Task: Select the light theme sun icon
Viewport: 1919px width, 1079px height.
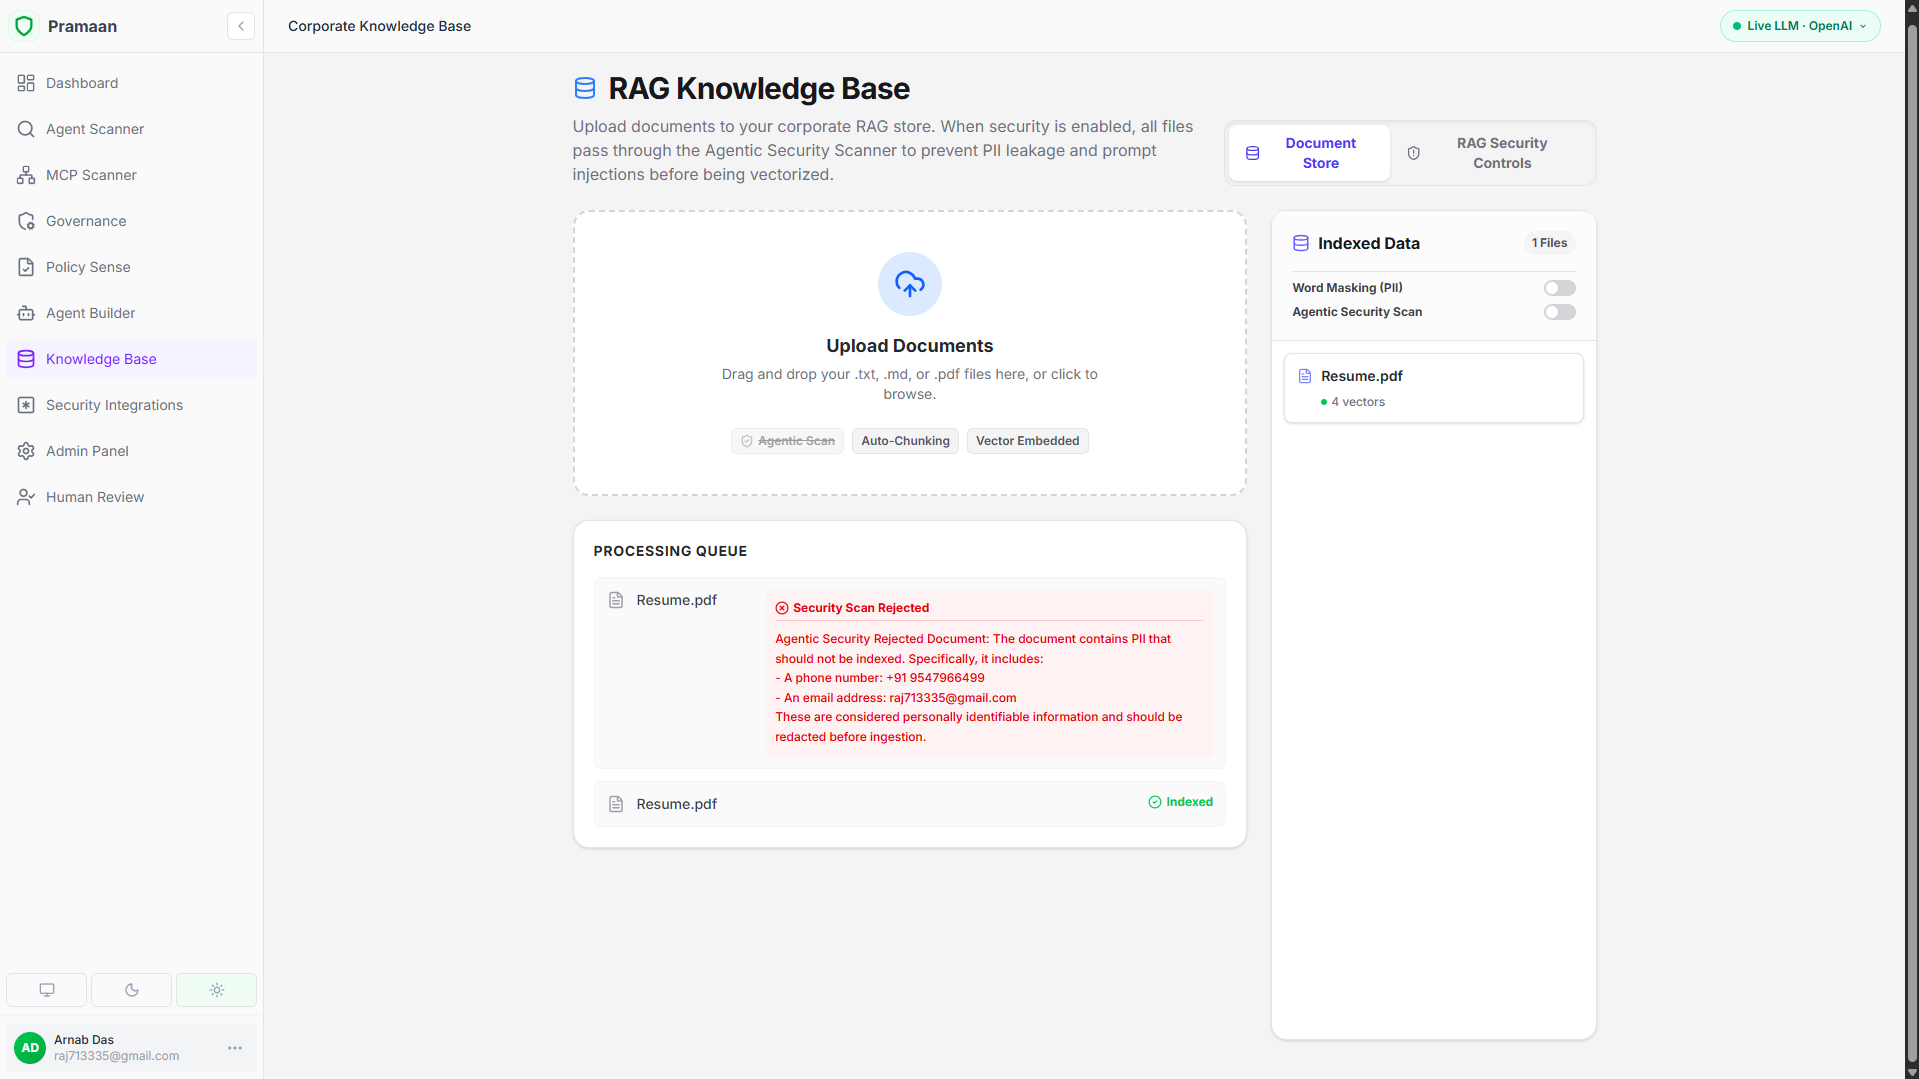Action: click(216, 990)
